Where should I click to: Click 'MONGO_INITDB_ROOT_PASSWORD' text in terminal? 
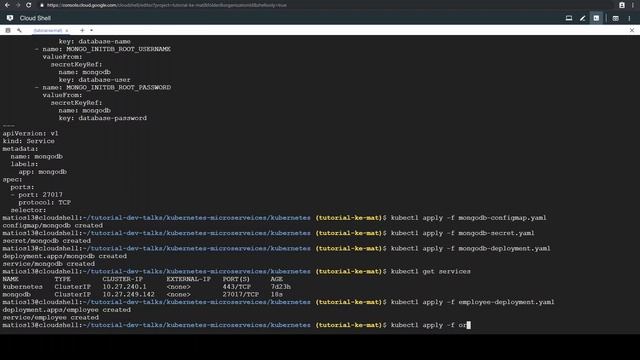pyautogui.click(x=118, y=87)
